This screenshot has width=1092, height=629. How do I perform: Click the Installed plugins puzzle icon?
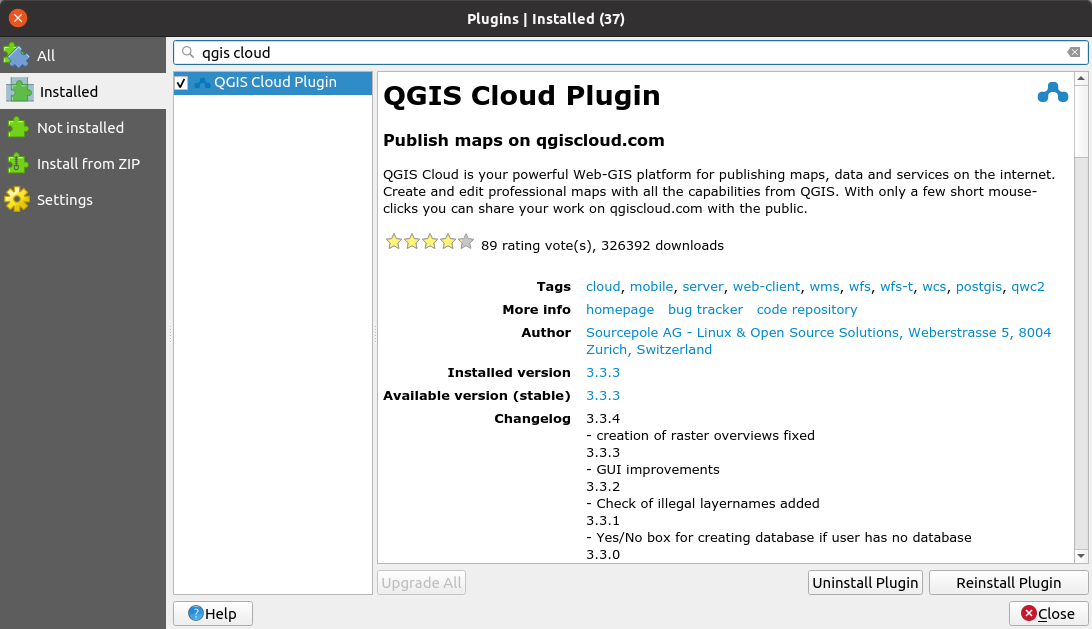(20, 91)
